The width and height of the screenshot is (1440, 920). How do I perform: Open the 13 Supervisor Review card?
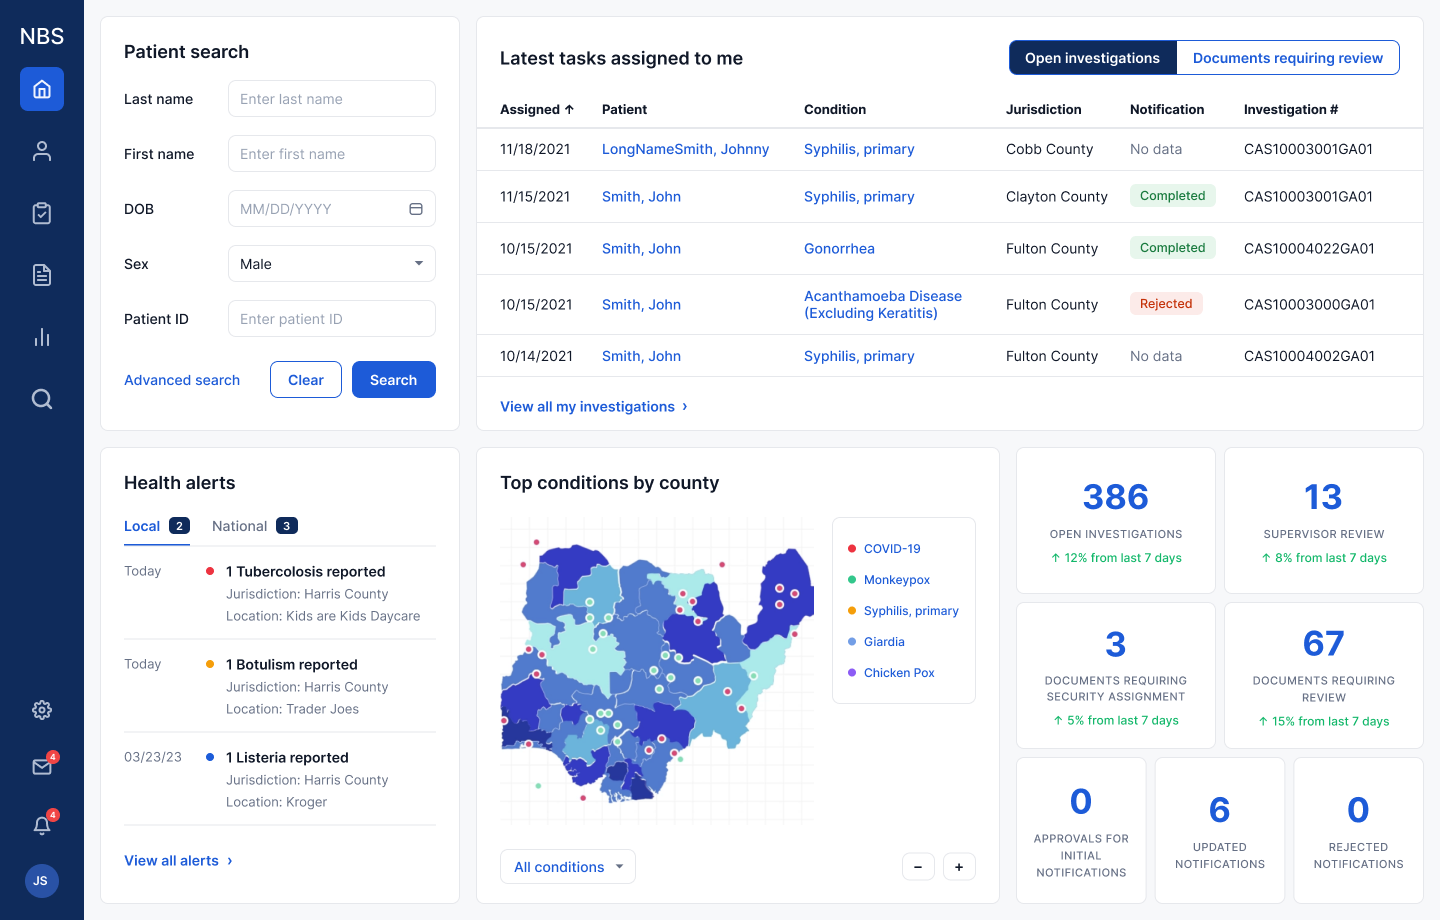(x=1324, y=520)
